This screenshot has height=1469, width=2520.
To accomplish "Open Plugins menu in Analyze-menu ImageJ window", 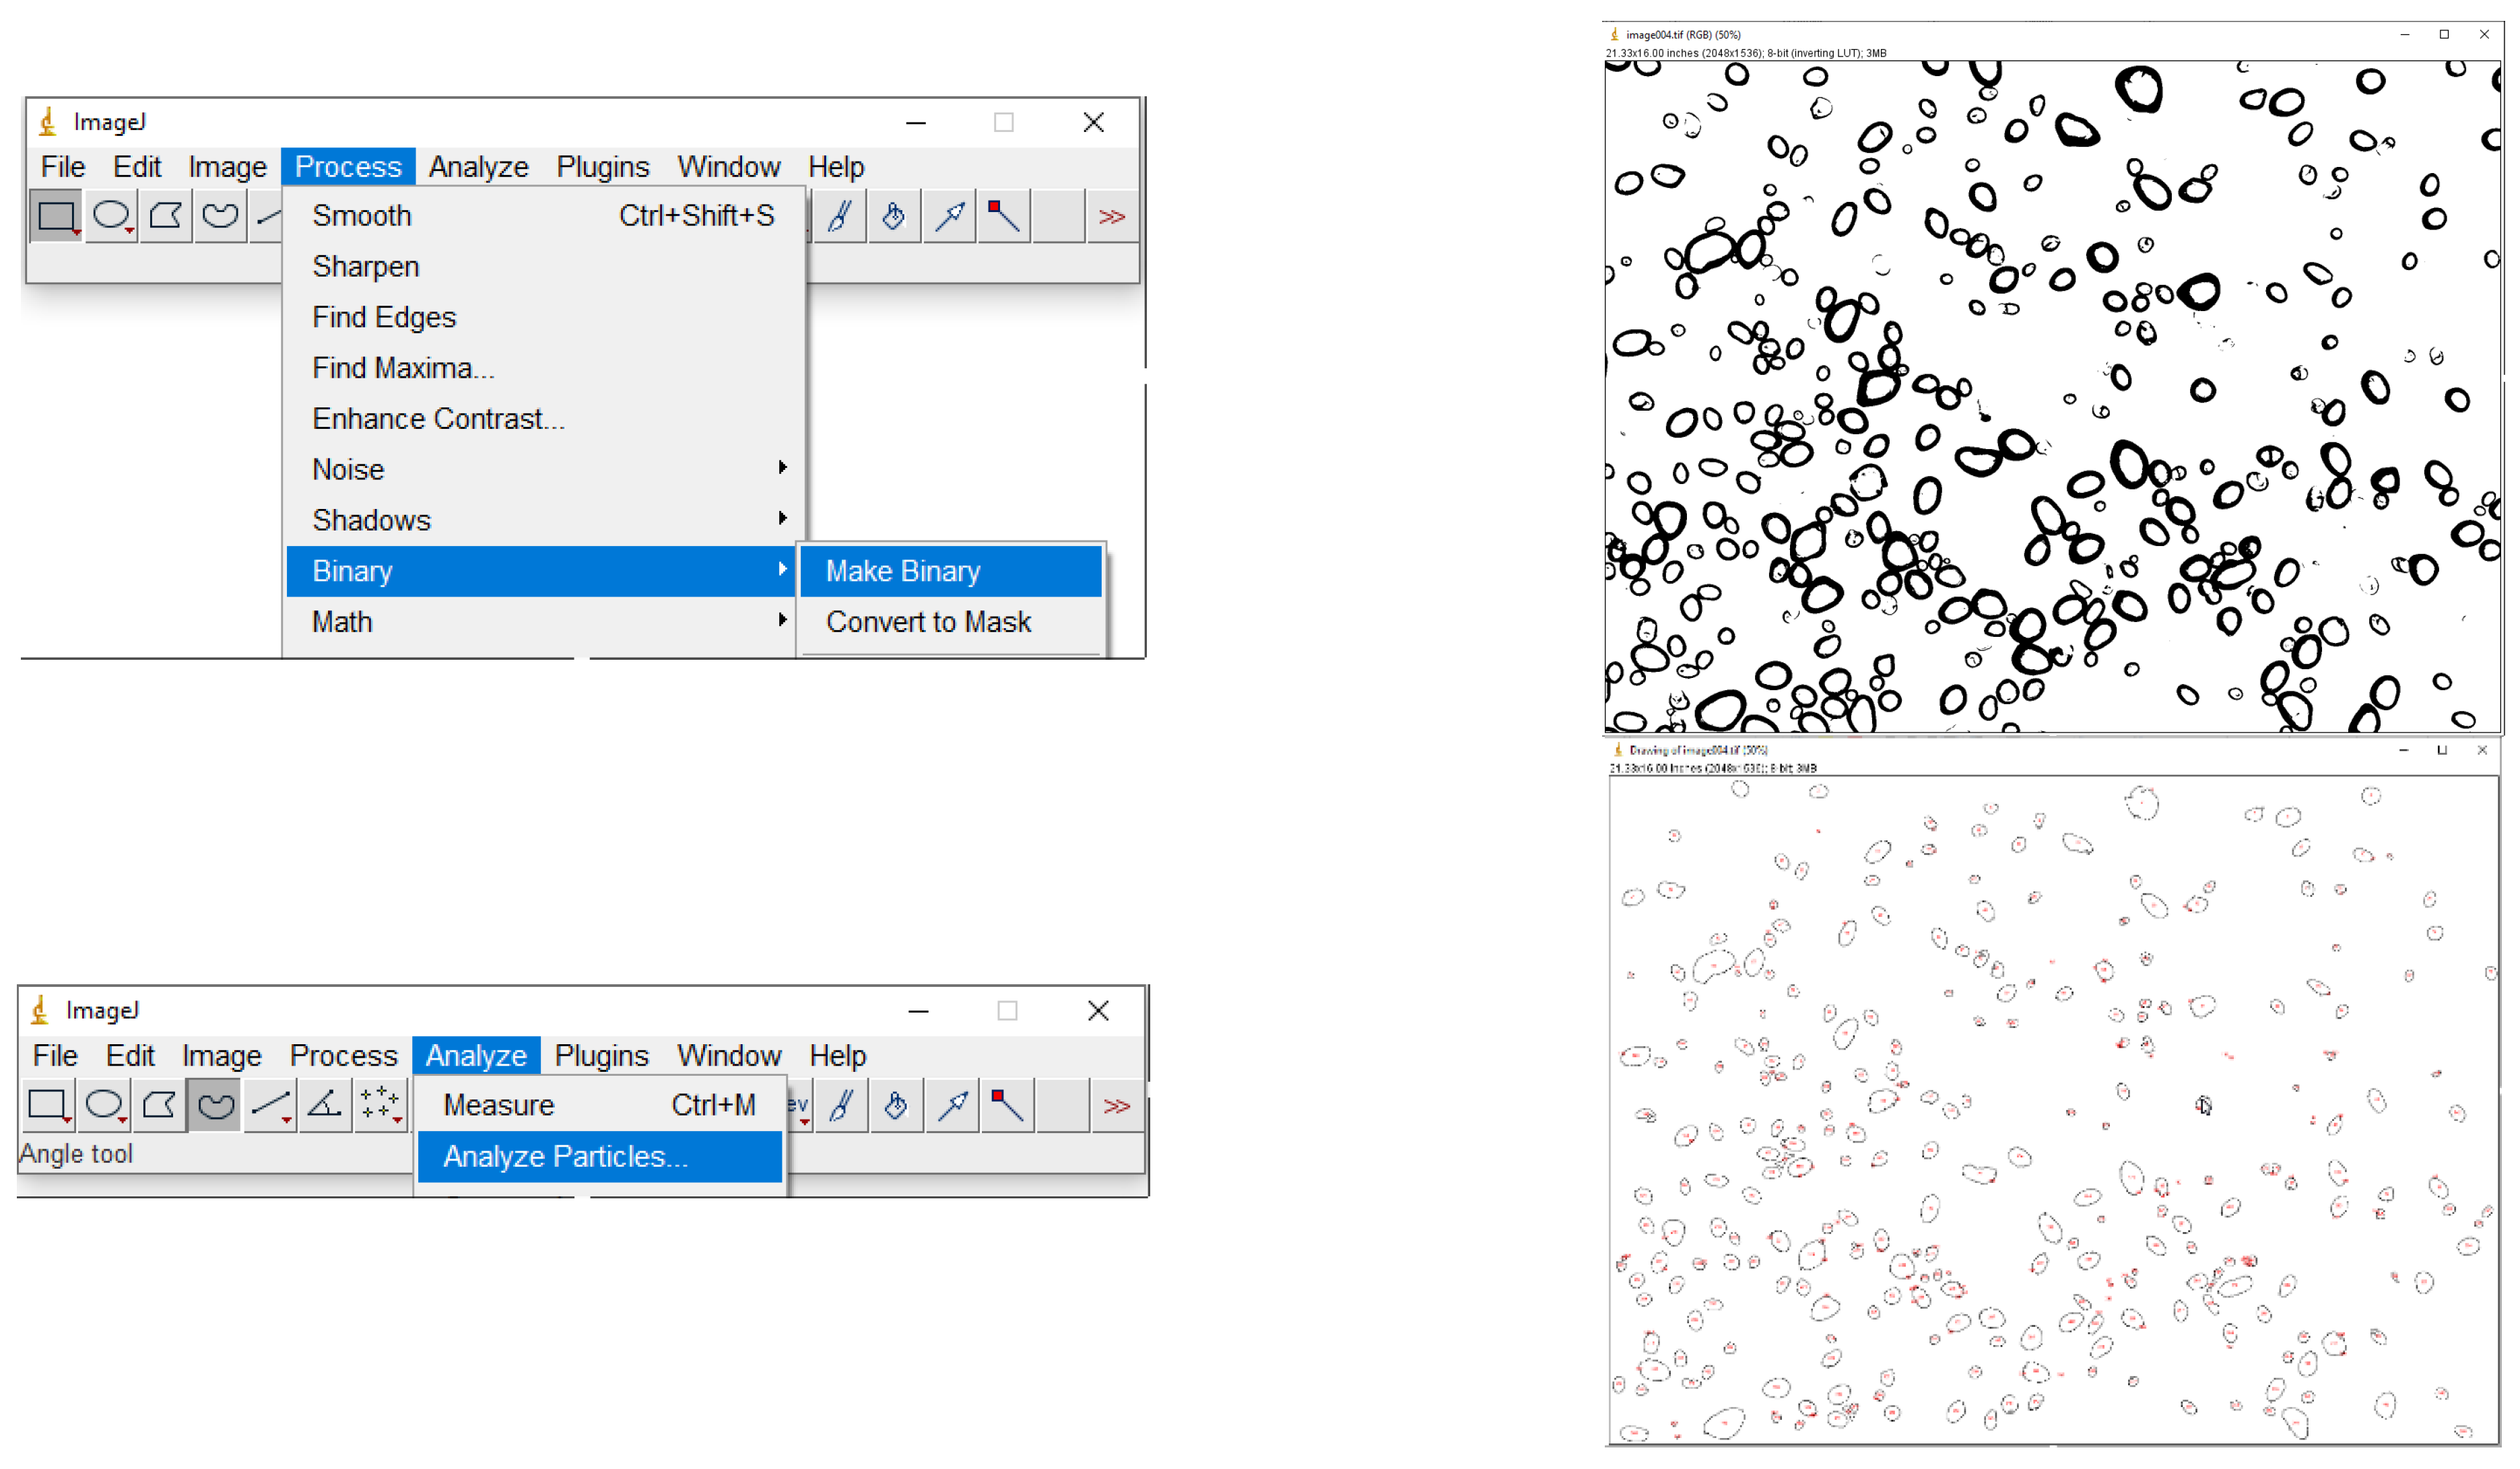I will click(601, 1055).
